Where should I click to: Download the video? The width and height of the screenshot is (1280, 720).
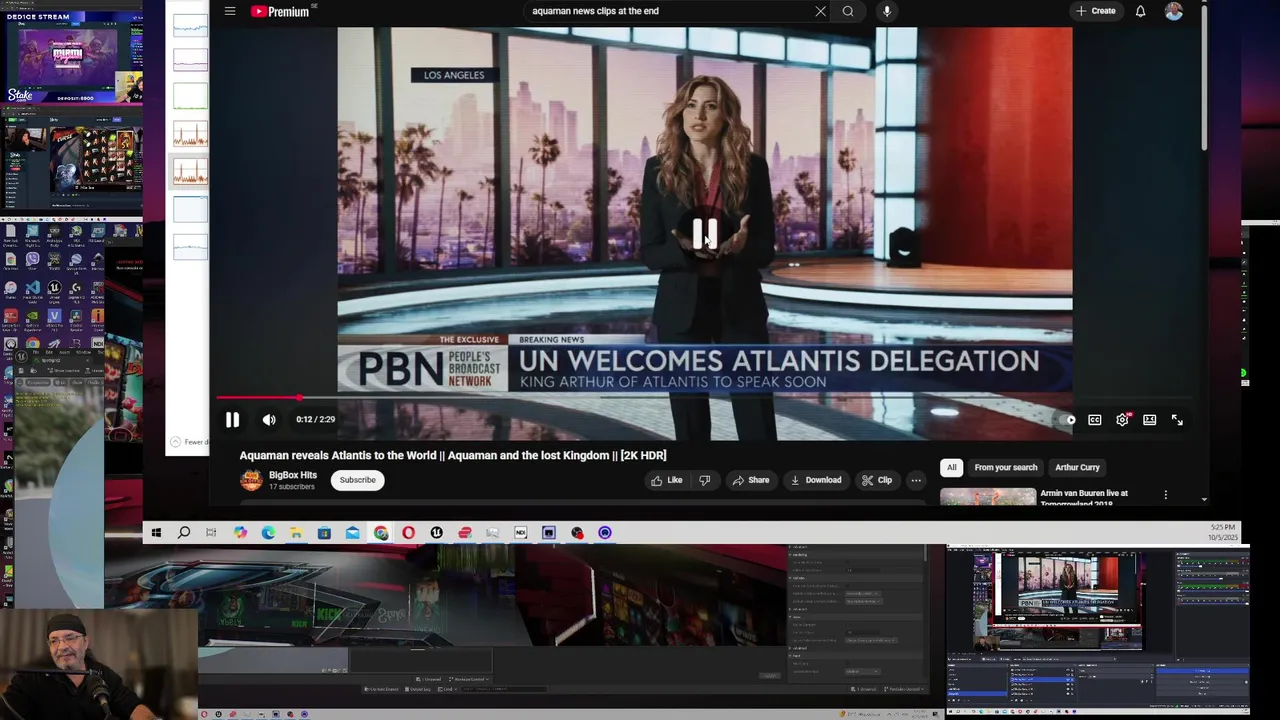[x=816, y=480]
